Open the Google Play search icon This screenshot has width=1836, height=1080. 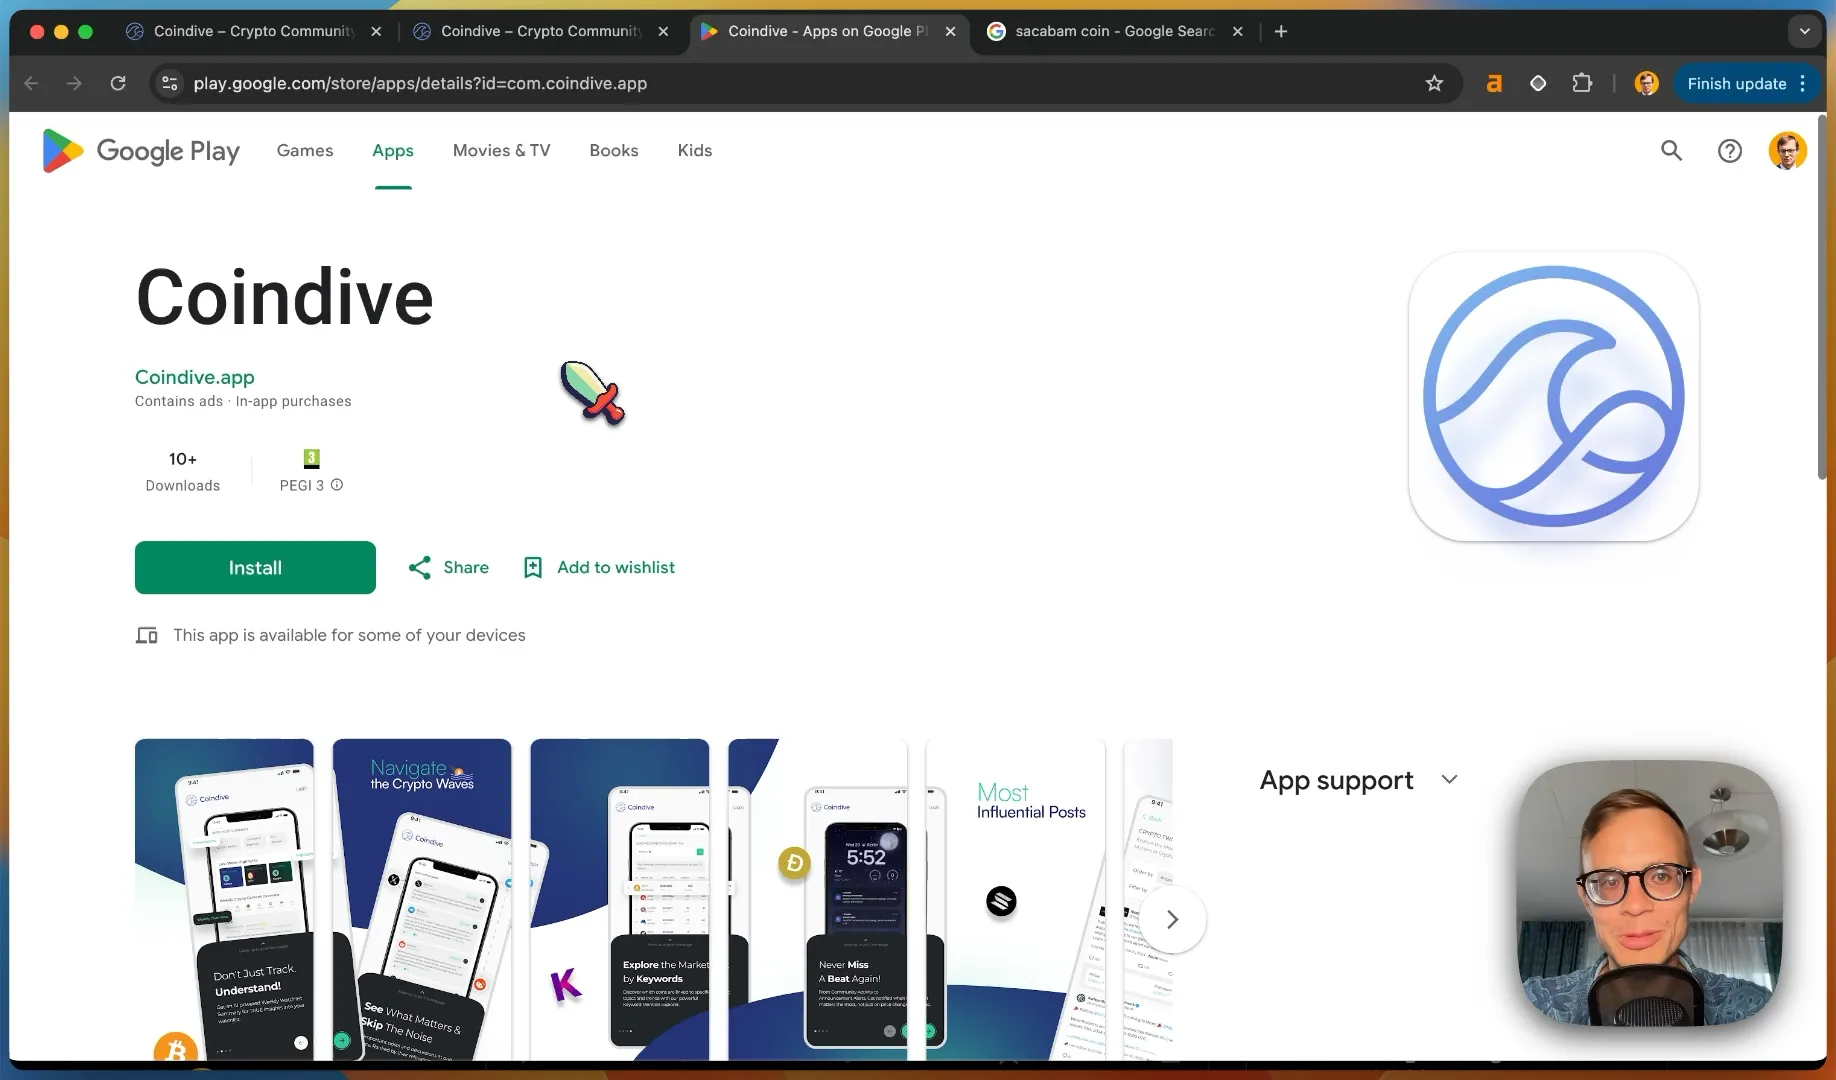pos(1671,151)
